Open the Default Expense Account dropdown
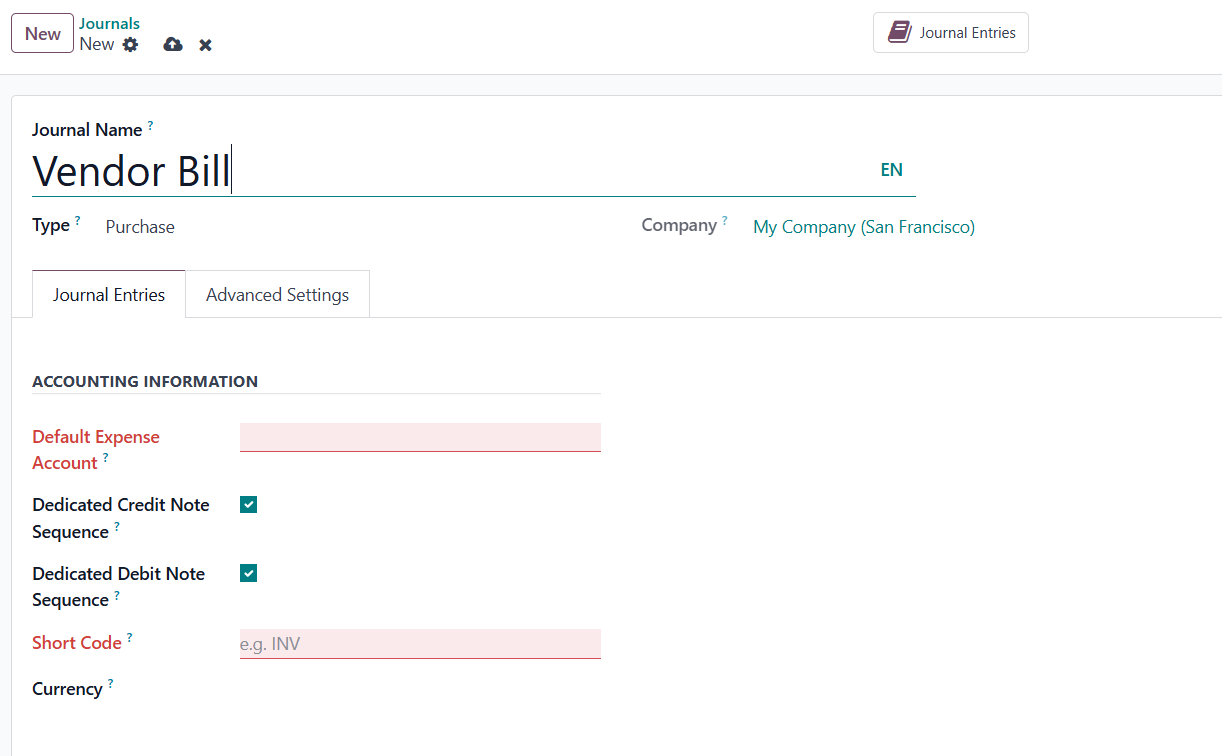Viewport: 1222px width, 756px height. [420, 438]
